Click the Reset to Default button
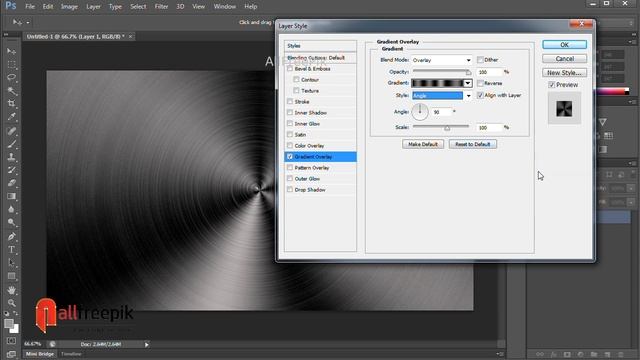The width and height of the screenshot is (640, 360). pos(473,144)
